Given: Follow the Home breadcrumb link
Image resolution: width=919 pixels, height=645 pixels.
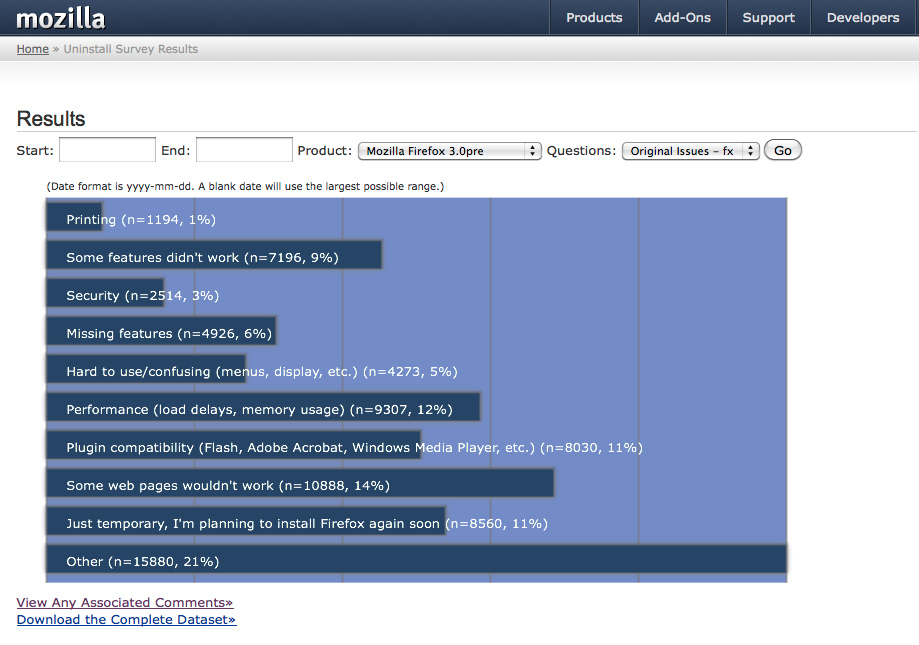Looking at the screenshot, I should point(32,49).
